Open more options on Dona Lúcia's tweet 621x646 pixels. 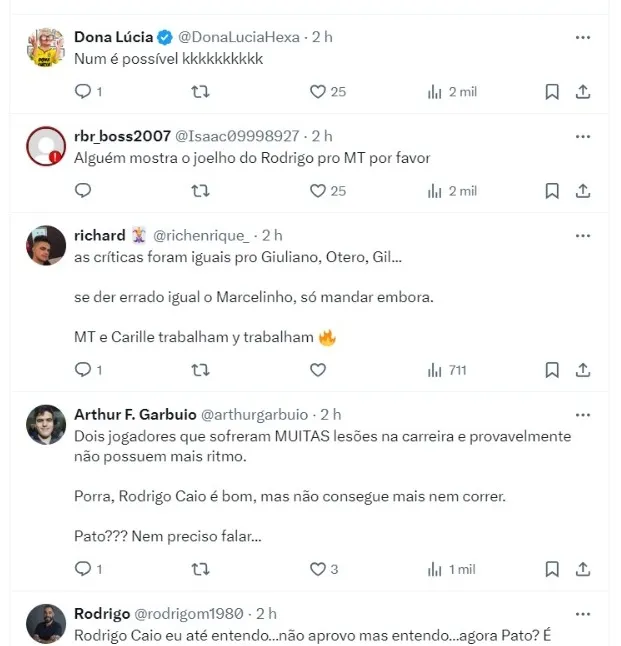(583, 37)
